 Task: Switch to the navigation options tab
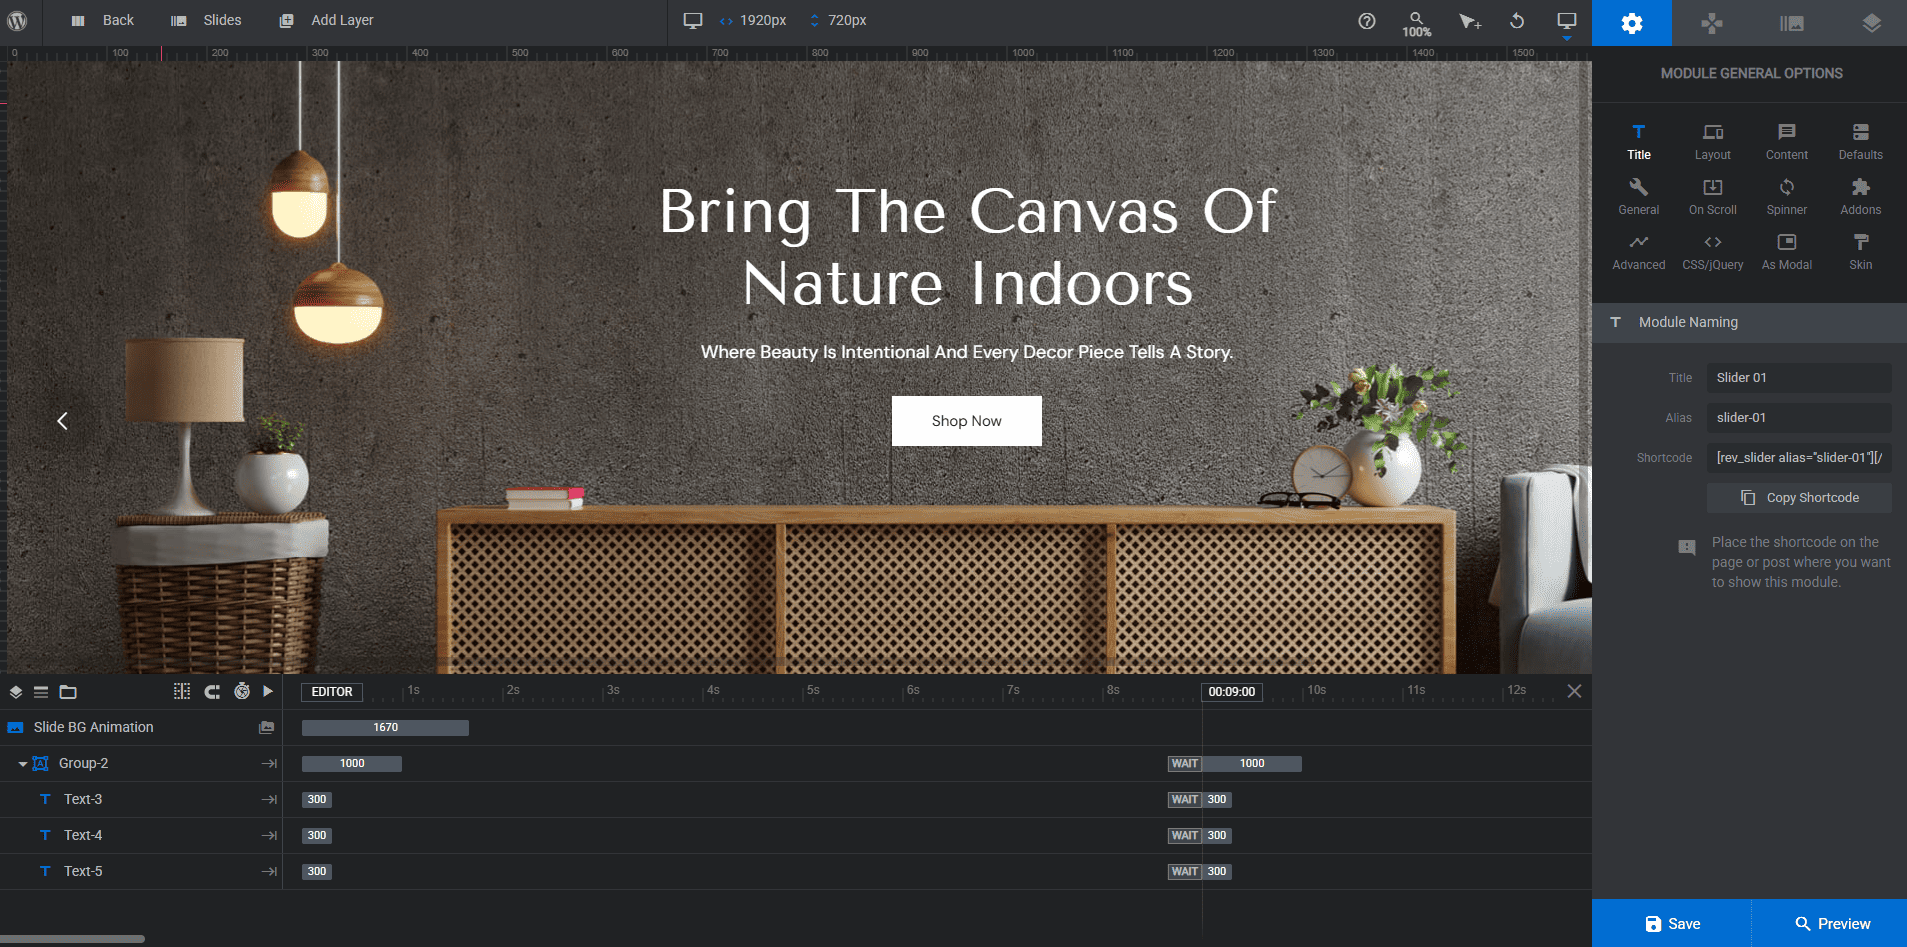1712,23
